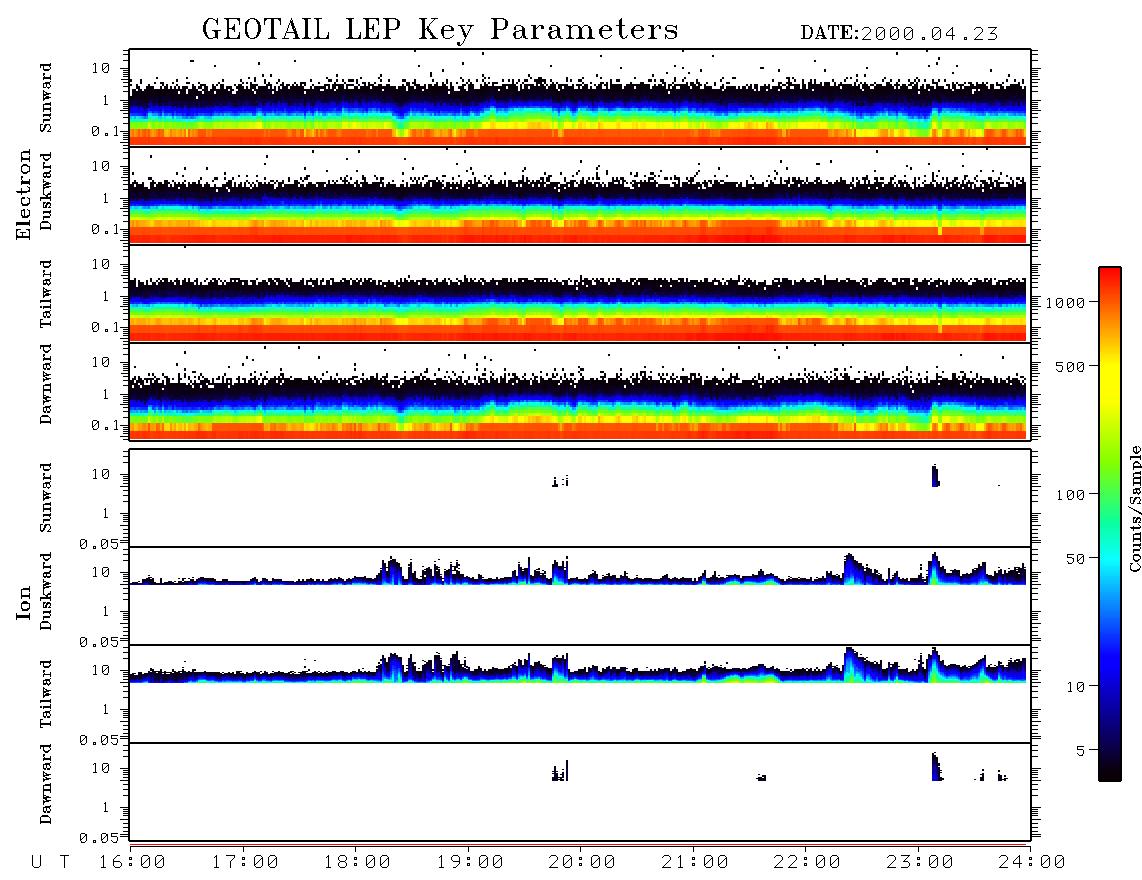This screenshot has height=880, width=1142.
Task: Click the 16:00 time tick label
Action: [x=133, y=863]
